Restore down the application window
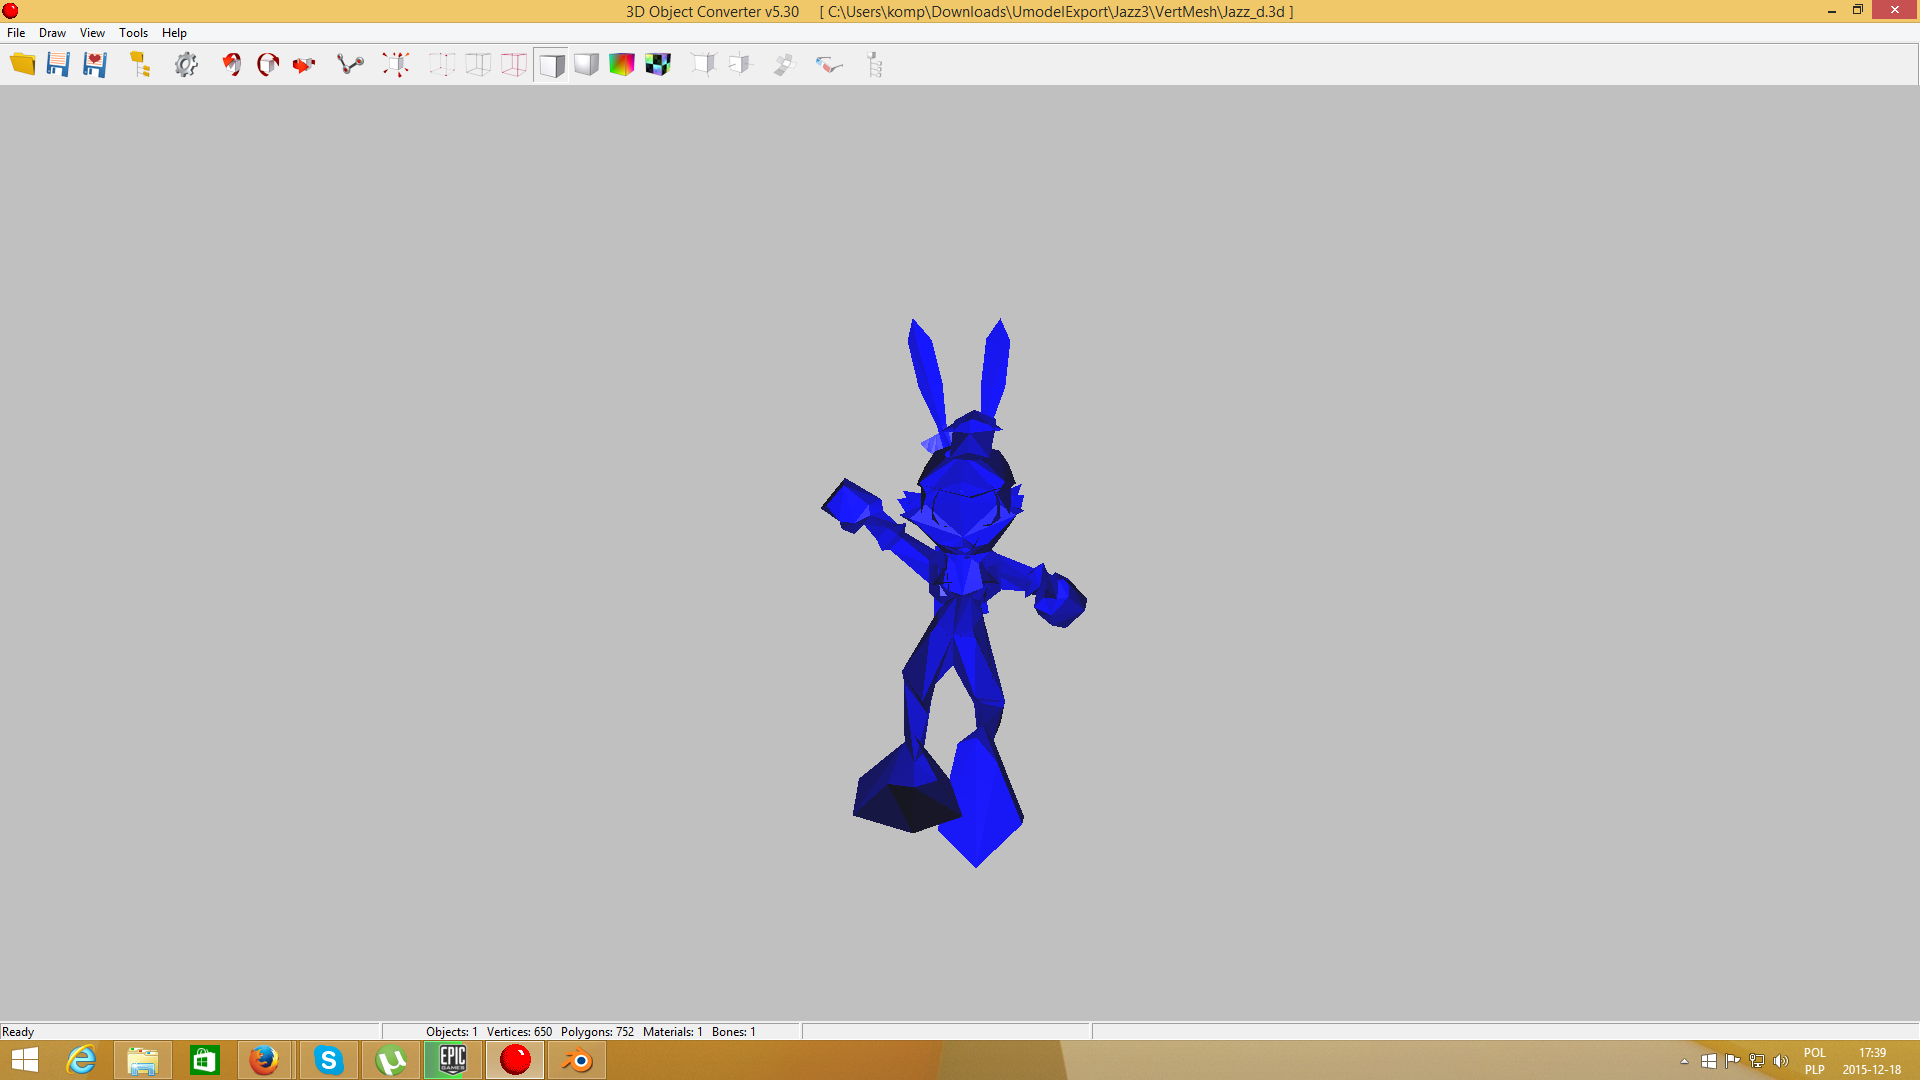The image size is (1920, 1080). [x=1857, y=10]
